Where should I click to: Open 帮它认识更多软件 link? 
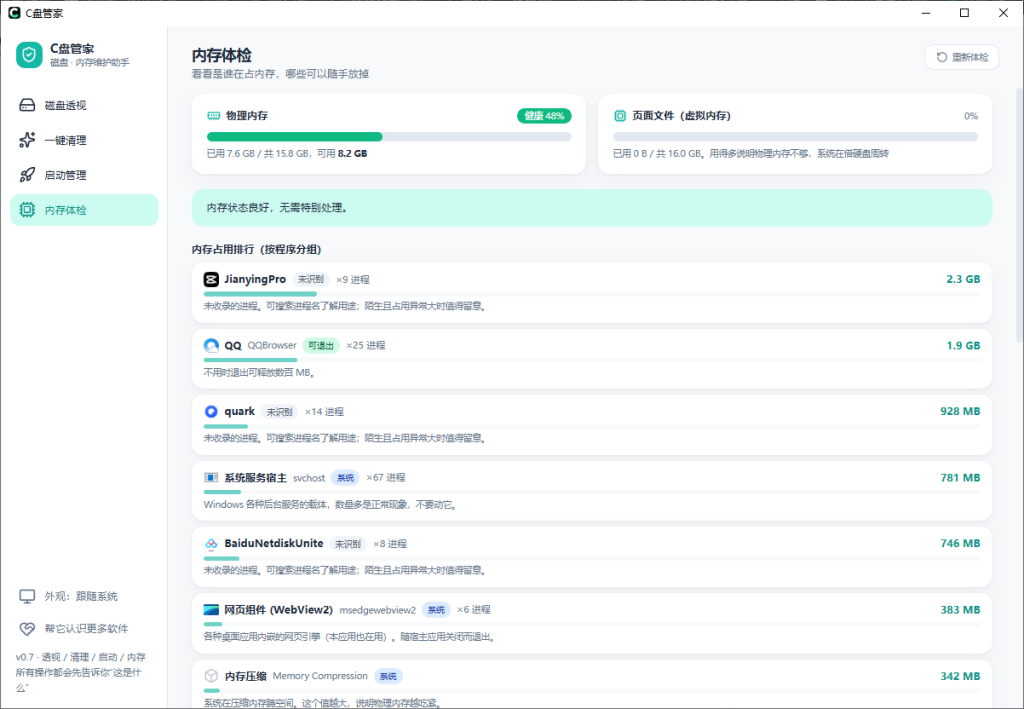click(86, 629)
